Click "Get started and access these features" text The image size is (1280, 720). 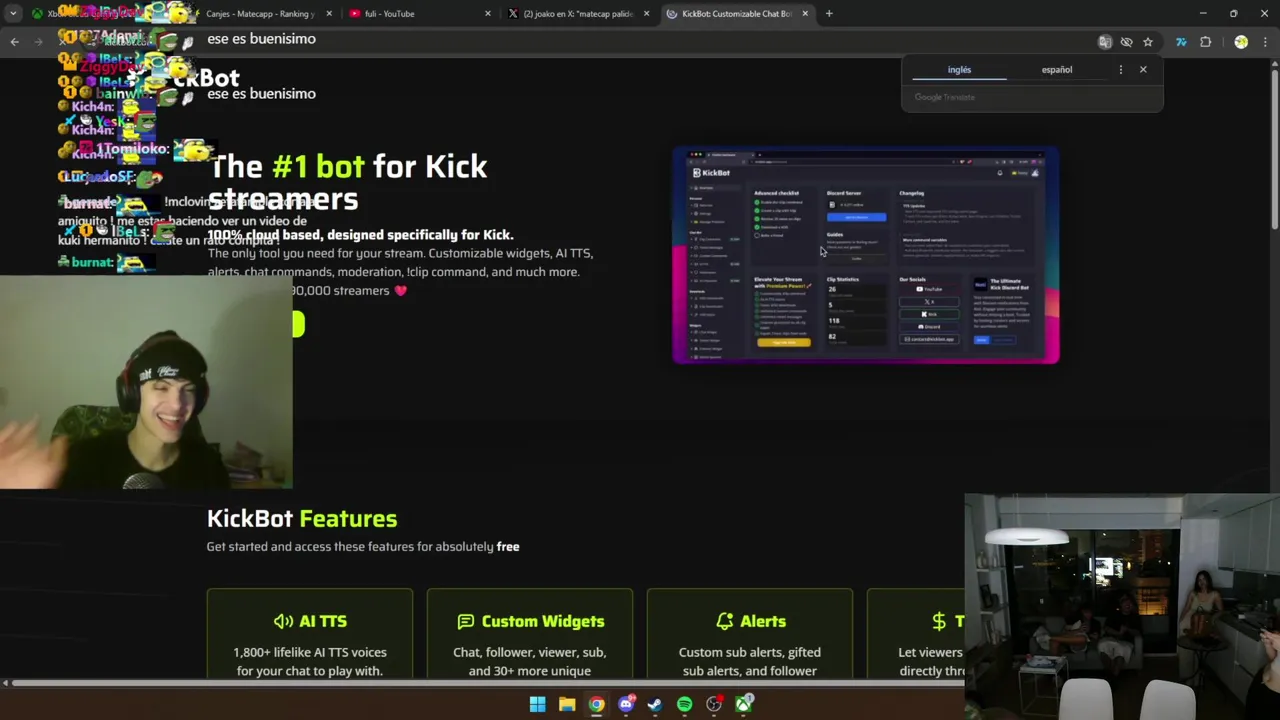(x=363, y=547)
